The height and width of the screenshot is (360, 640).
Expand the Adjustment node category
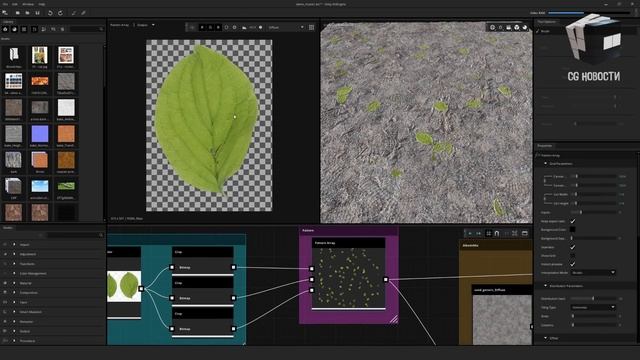point(14,254)
